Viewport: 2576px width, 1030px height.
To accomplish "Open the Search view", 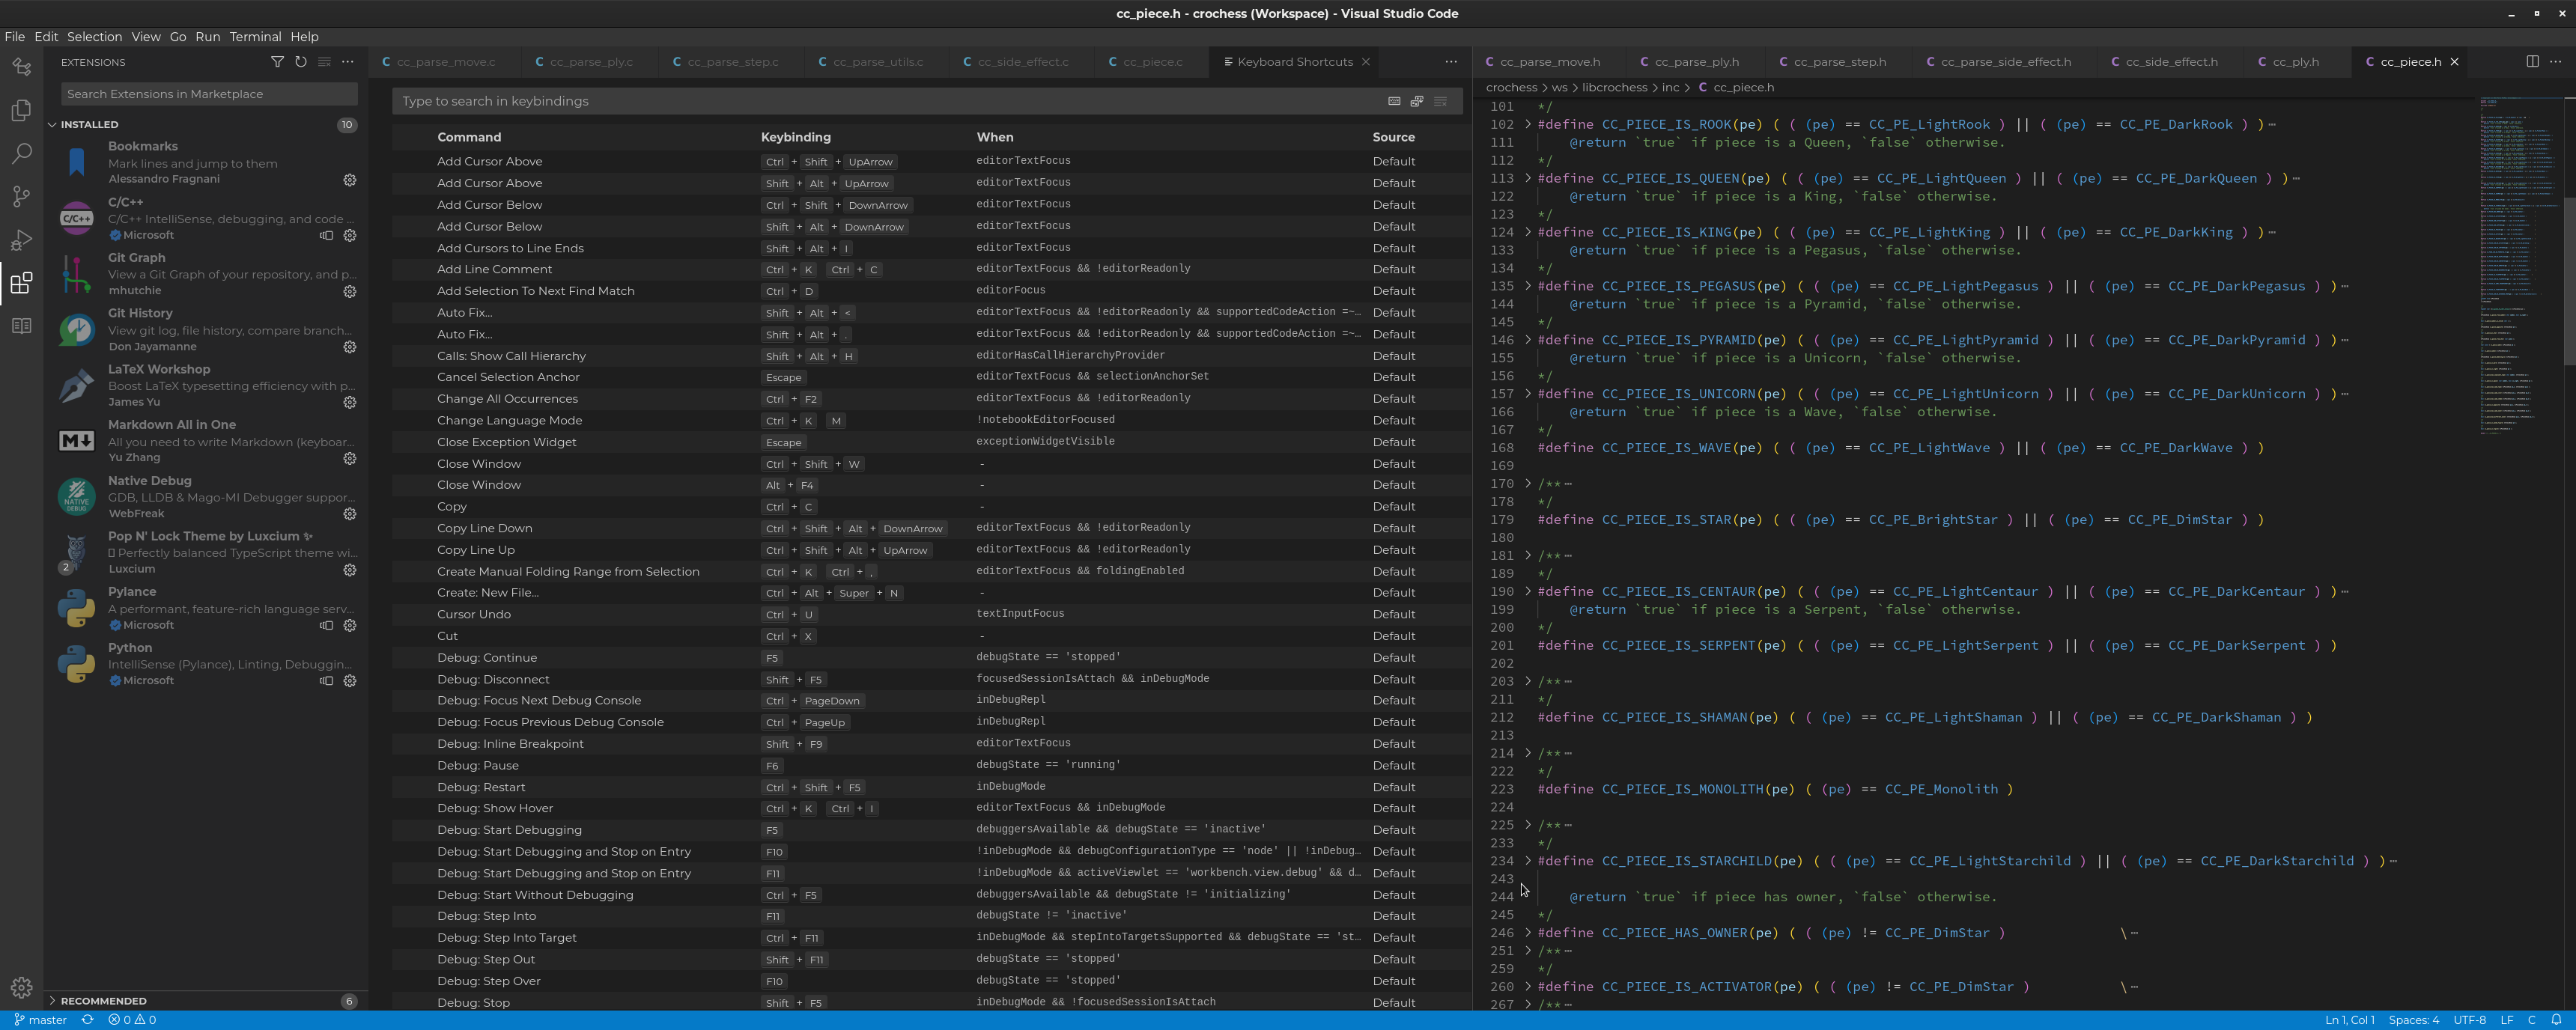I will pos(21,153).
